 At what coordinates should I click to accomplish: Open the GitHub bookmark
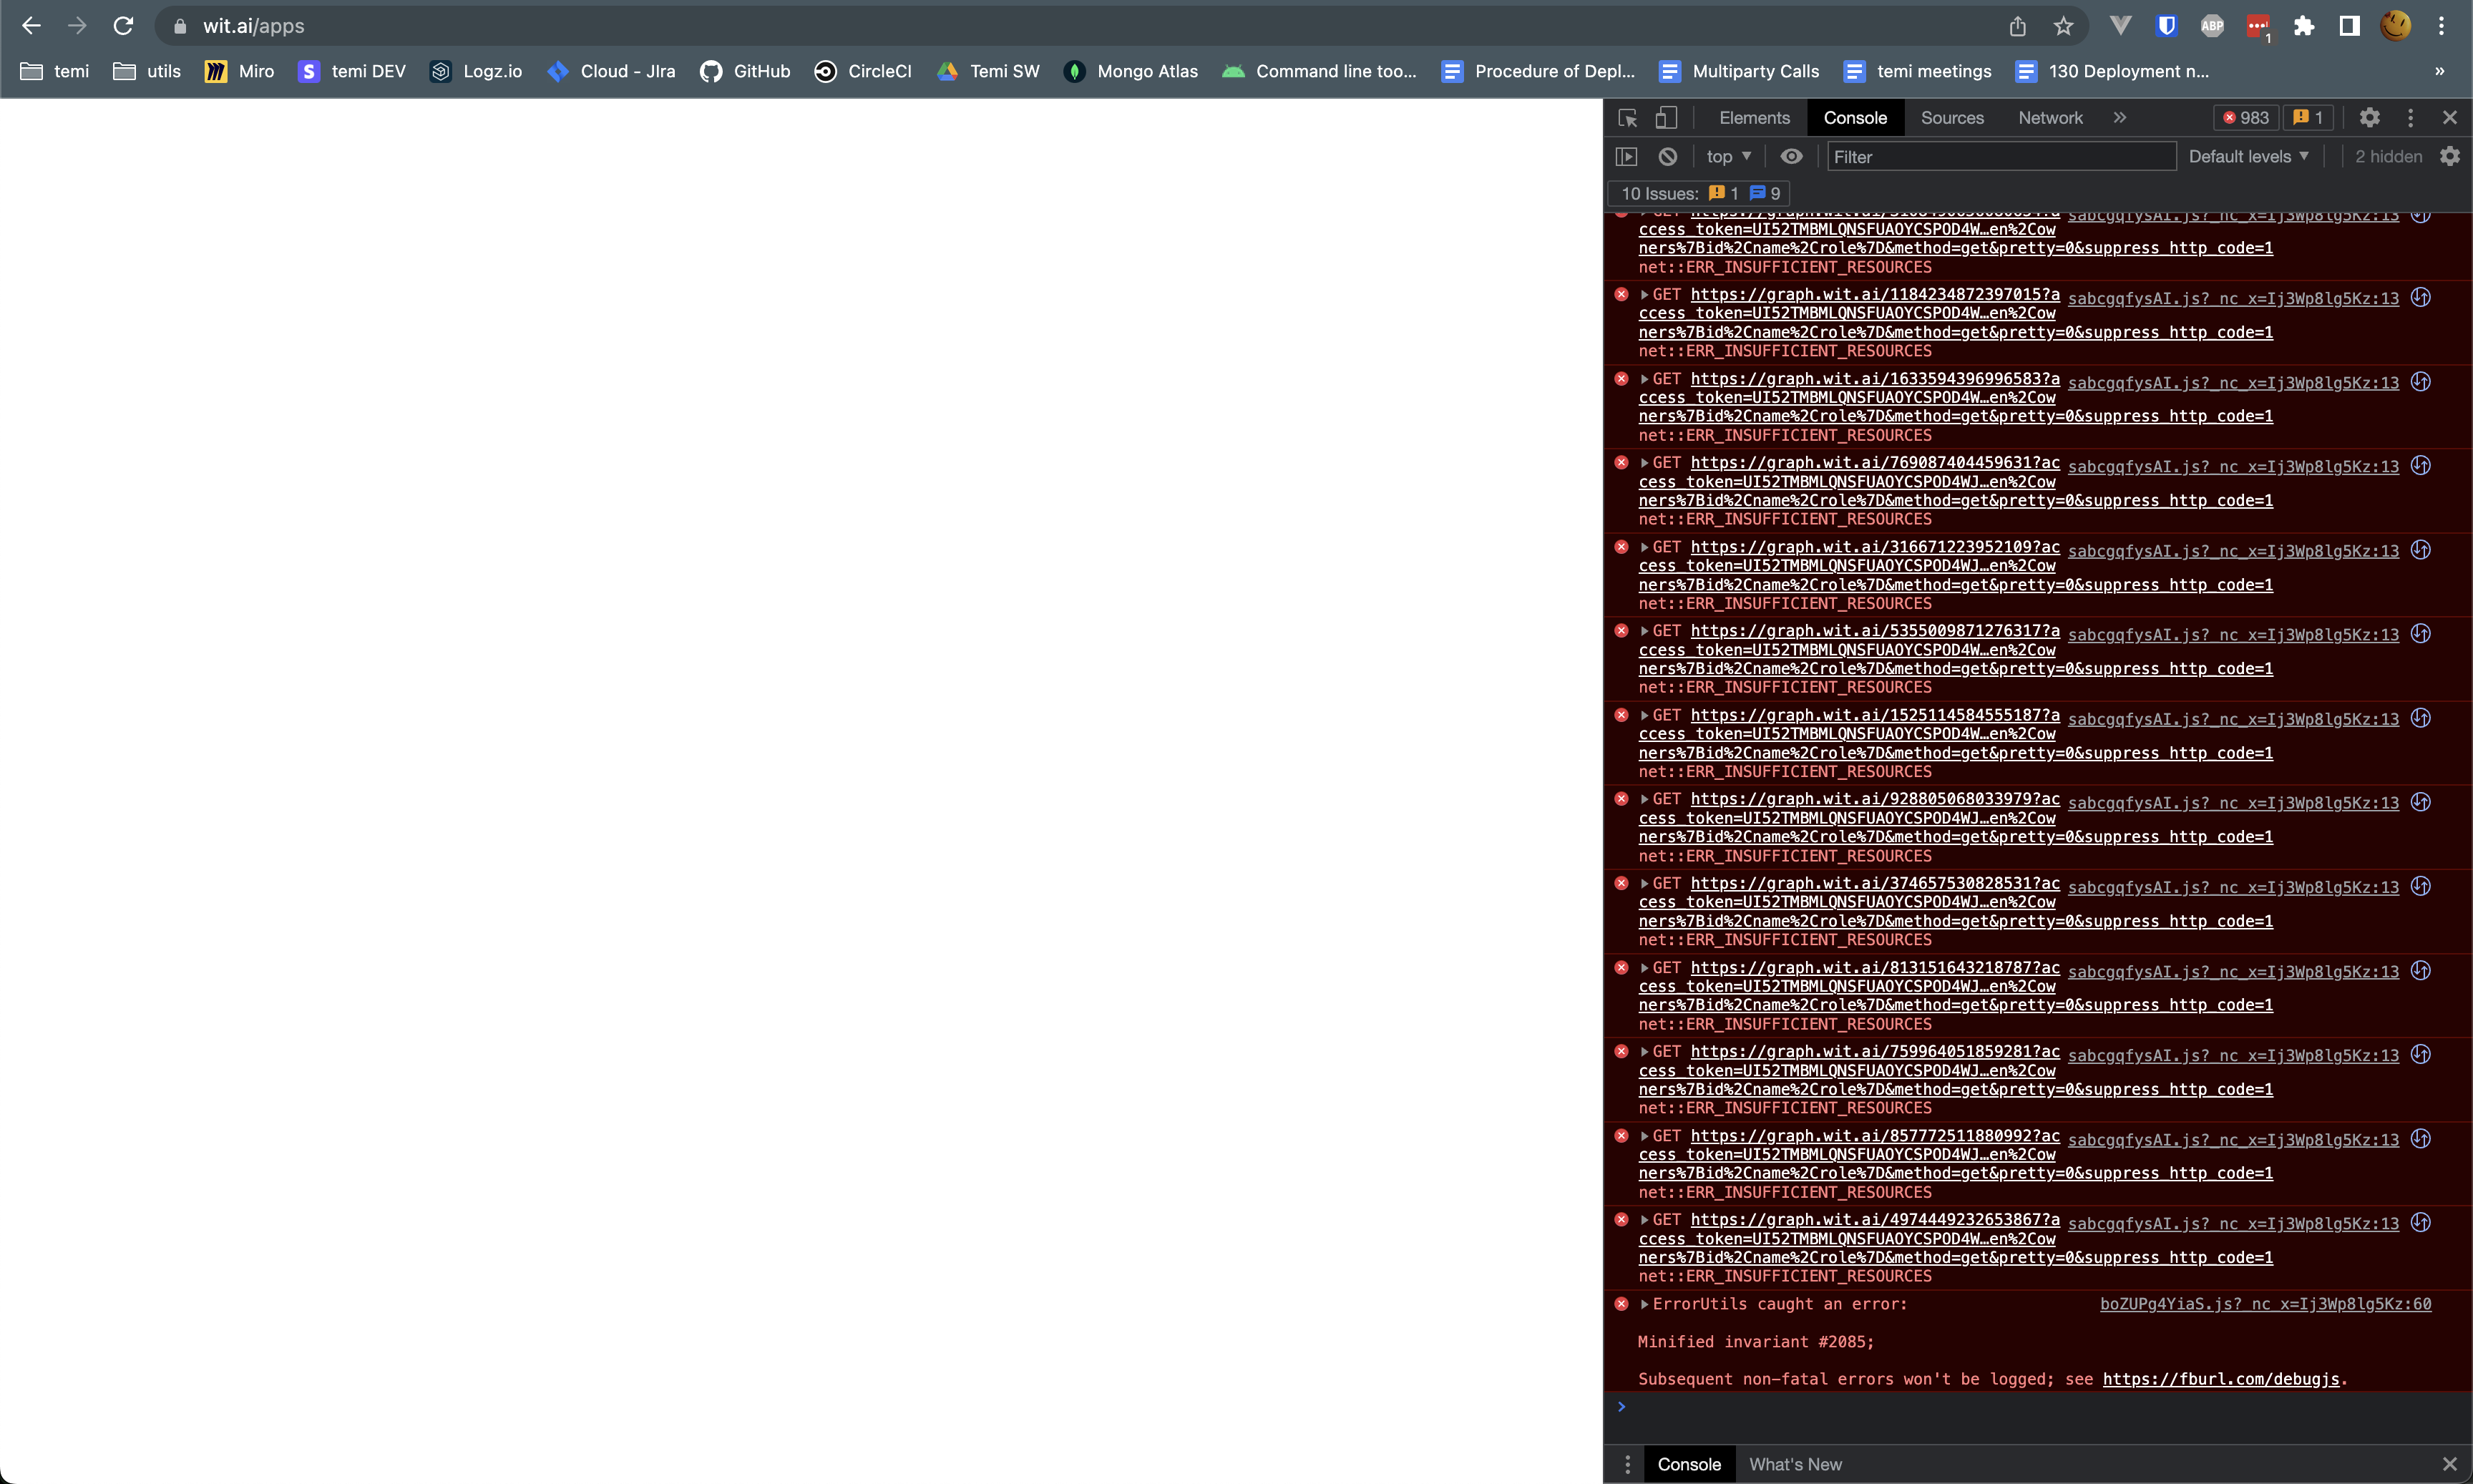[x=745, y=71]
